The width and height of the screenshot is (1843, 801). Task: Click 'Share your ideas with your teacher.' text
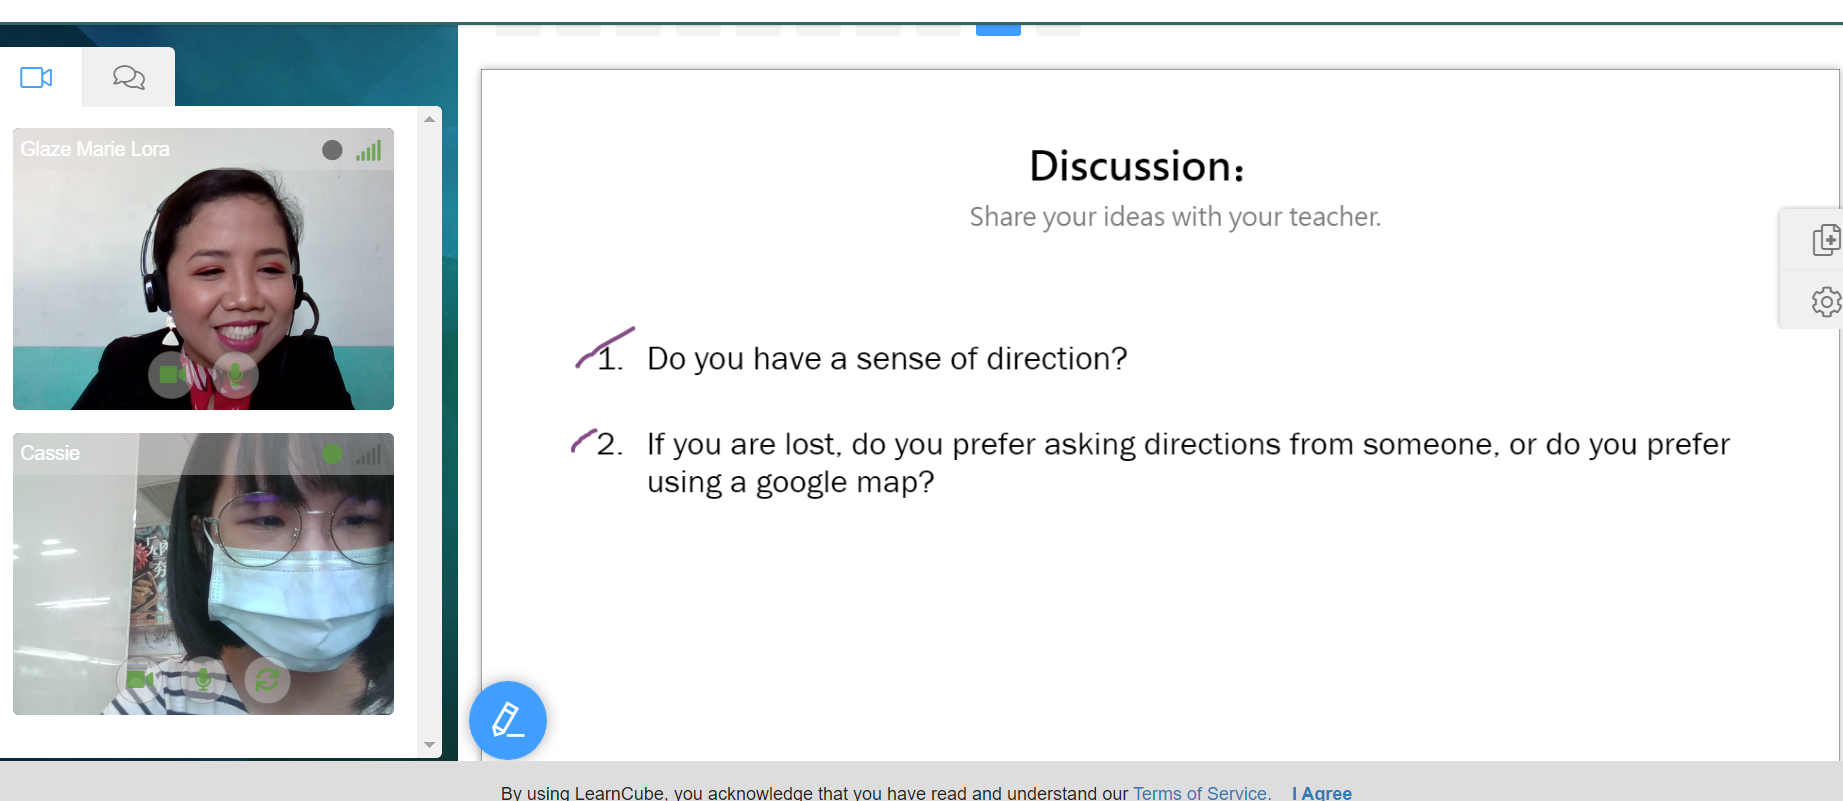click(x=1175, y=217)
